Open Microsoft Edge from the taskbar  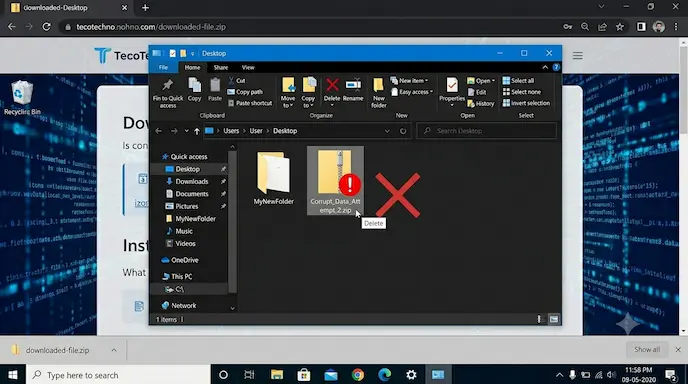[x=384, y=375]
